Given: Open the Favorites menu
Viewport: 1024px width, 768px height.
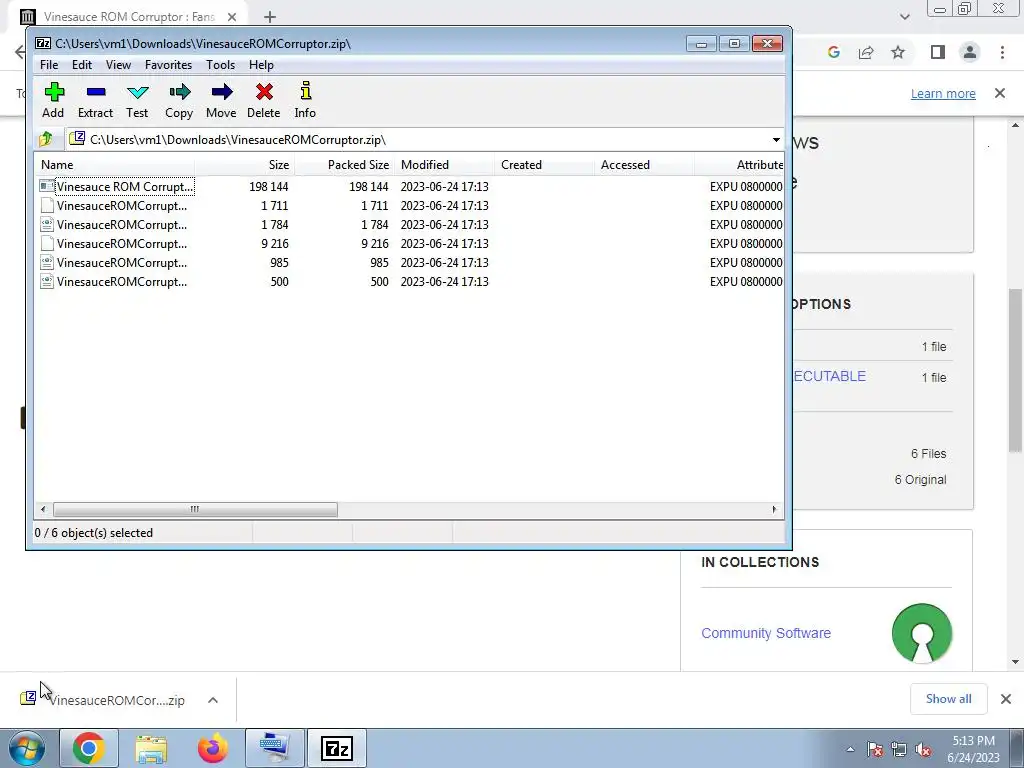Looking at the screenshot, I should point(168,65).
